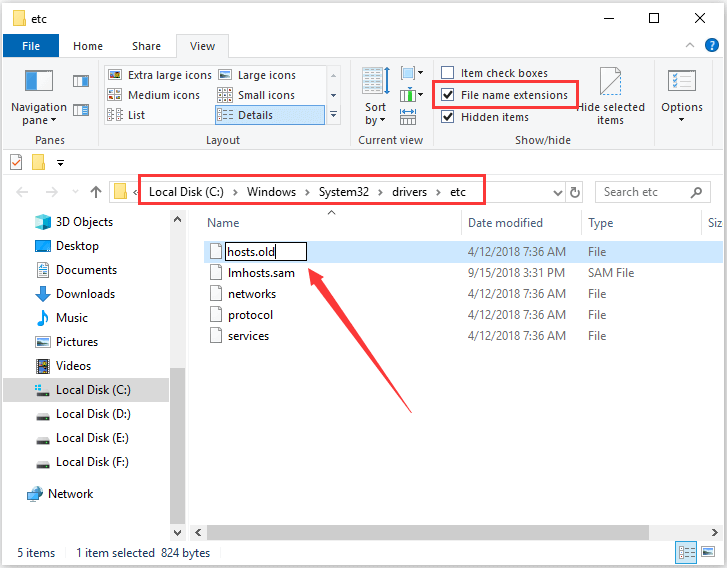Viewport: 727px width, 568px height.
Task: Select Details layout
Action: pos(270,115)
